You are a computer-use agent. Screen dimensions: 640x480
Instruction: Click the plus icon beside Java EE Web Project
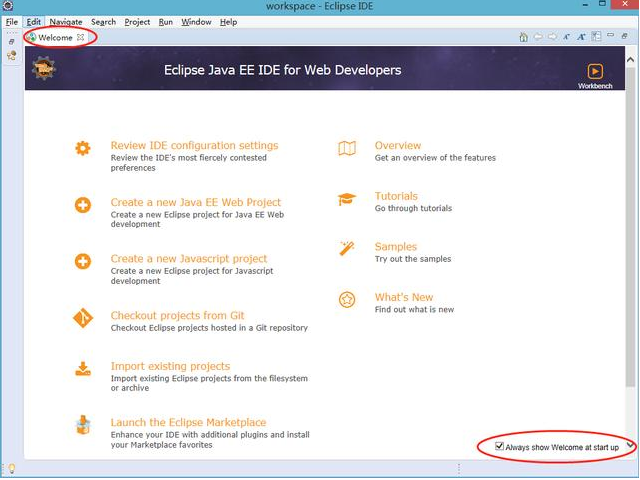coord(83,205)
